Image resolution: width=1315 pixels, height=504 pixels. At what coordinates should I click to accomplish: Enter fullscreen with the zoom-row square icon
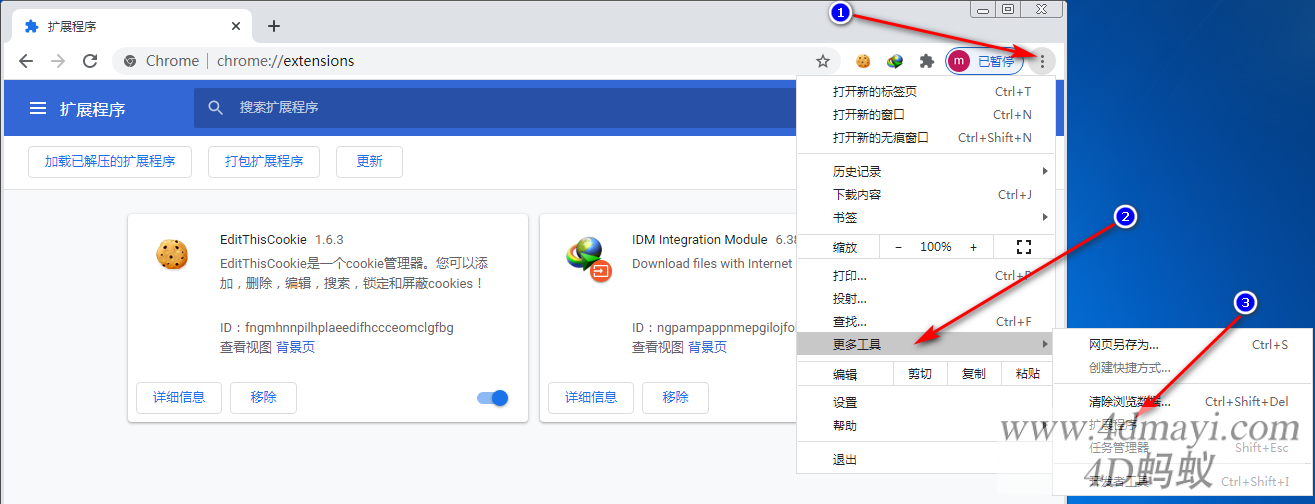click(1023, 246)
